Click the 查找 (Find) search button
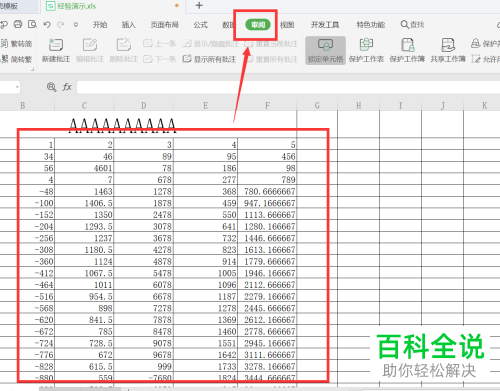 (x=412, y=25)
